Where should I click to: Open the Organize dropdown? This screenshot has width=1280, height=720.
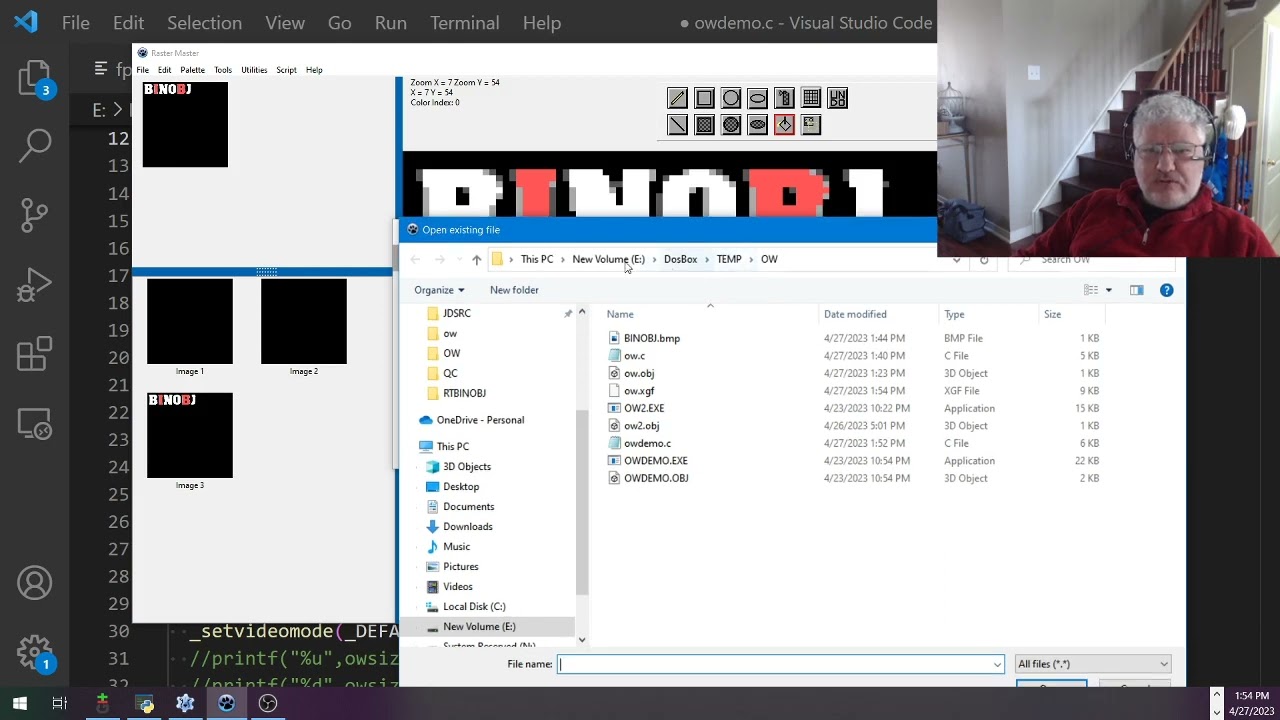pyautogui.click(x=439, y=290)
